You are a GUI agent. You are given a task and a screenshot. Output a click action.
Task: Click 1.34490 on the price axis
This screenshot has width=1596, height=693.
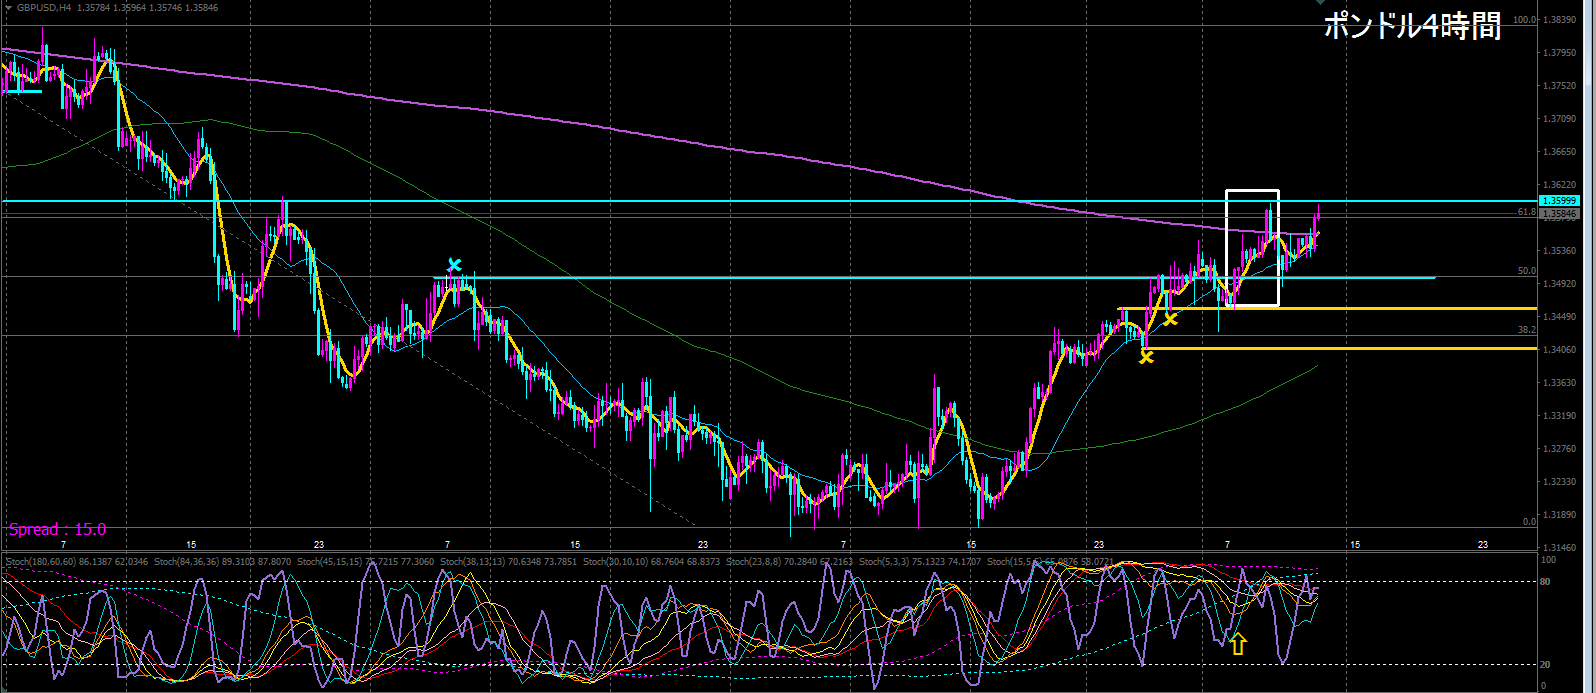(x=1561, y=317)
